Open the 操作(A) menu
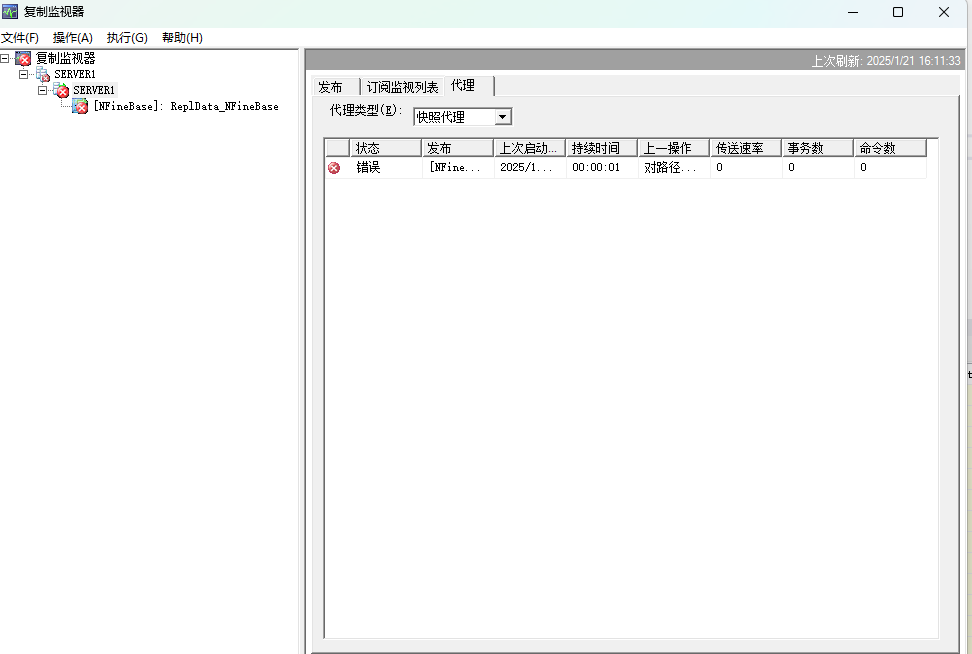972x654 pixels. (73, 38)
